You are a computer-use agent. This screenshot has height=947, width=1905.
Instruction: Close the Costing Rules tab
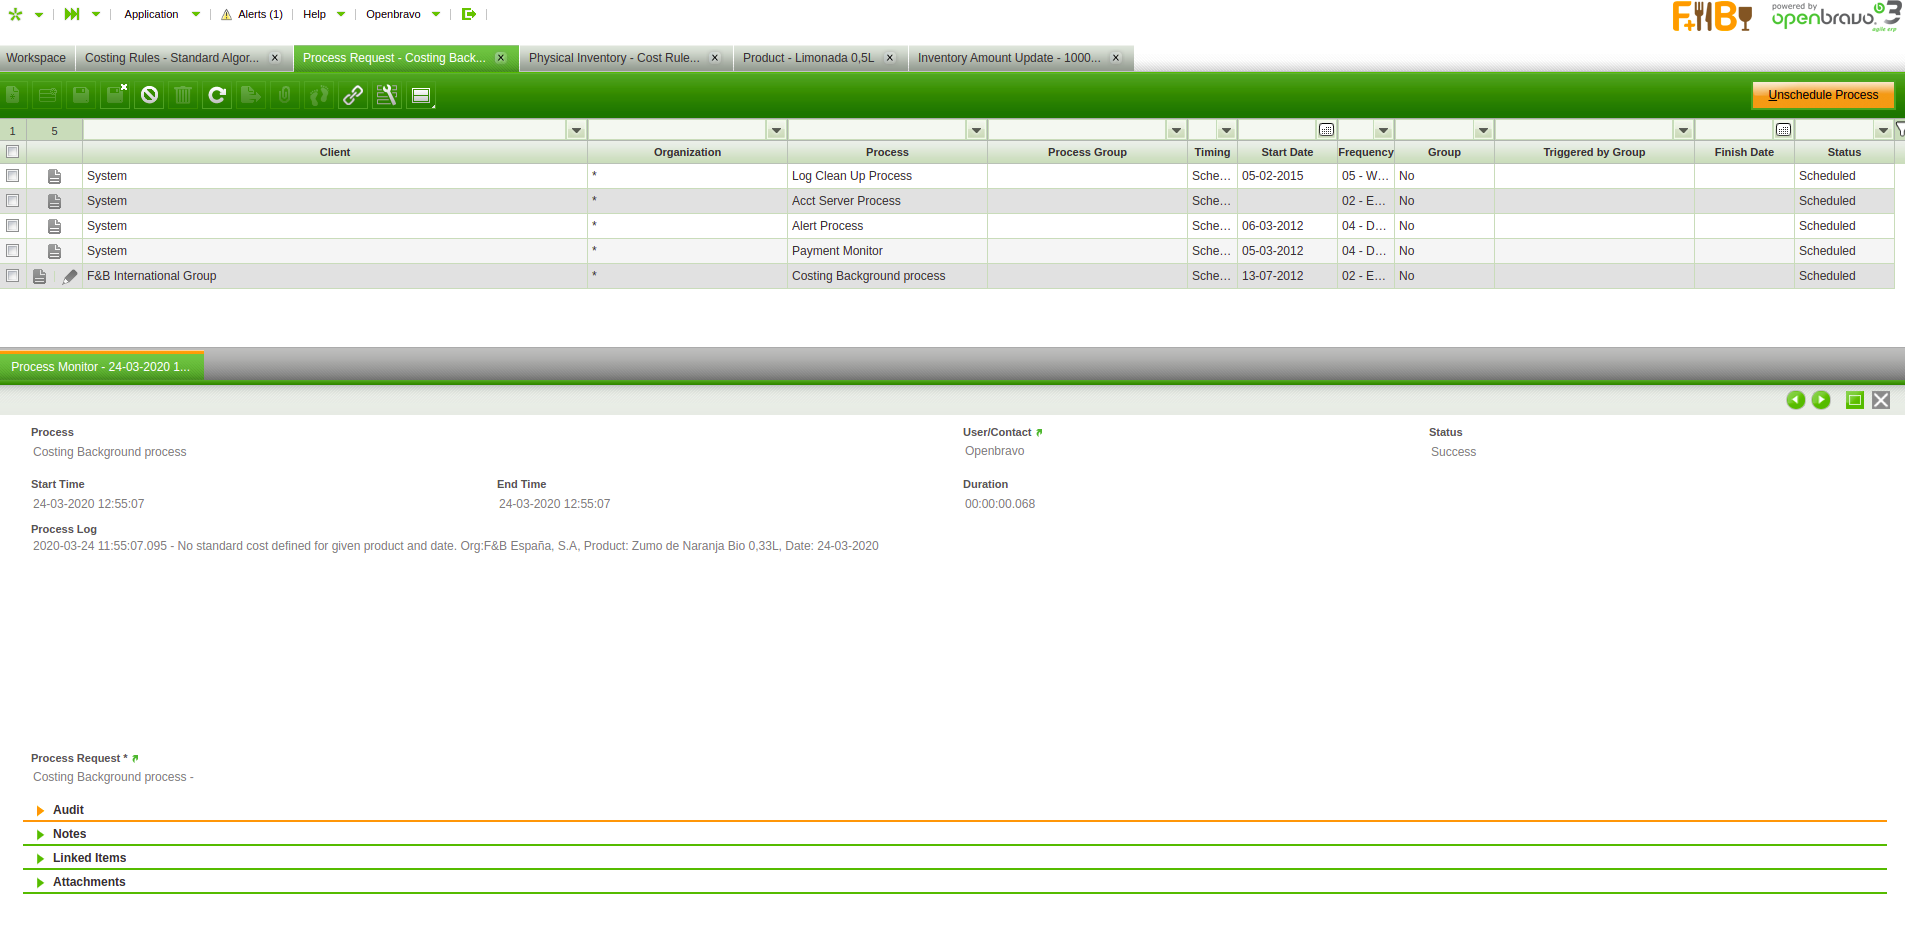click(x=275, y=58)
